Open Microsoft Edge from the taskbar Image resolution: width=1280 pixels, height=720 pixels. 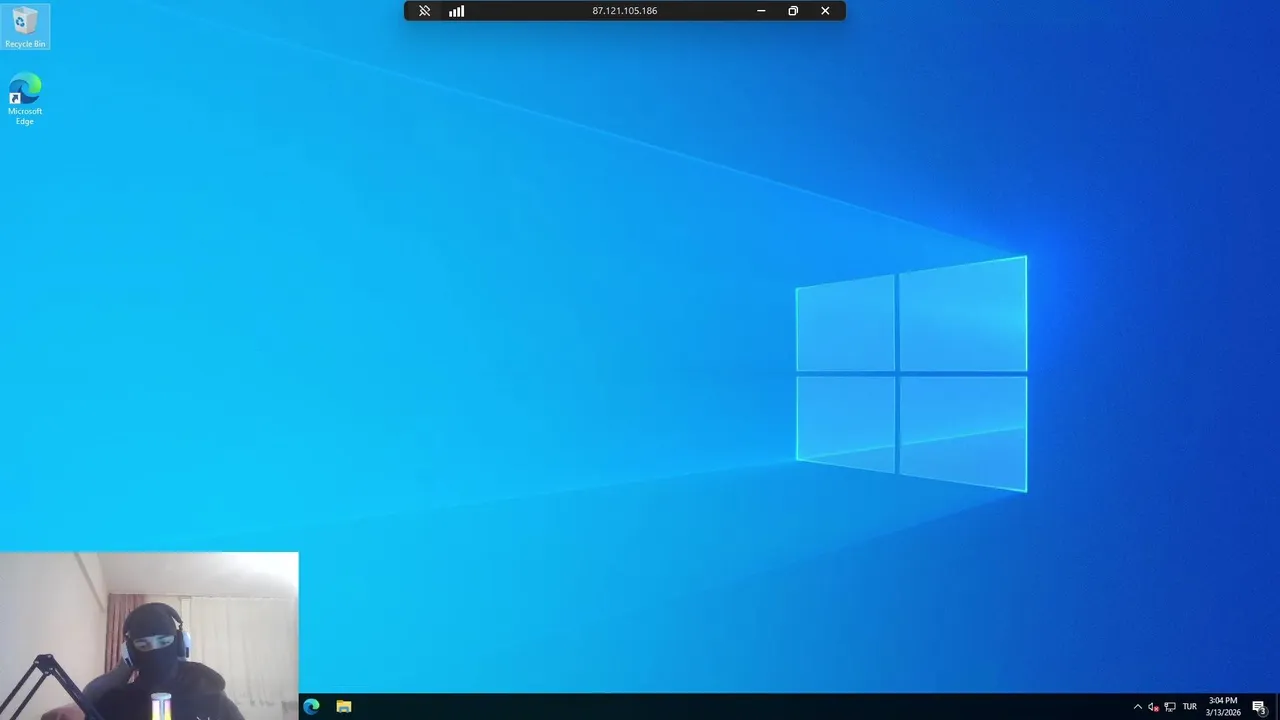tap(311, 706)
